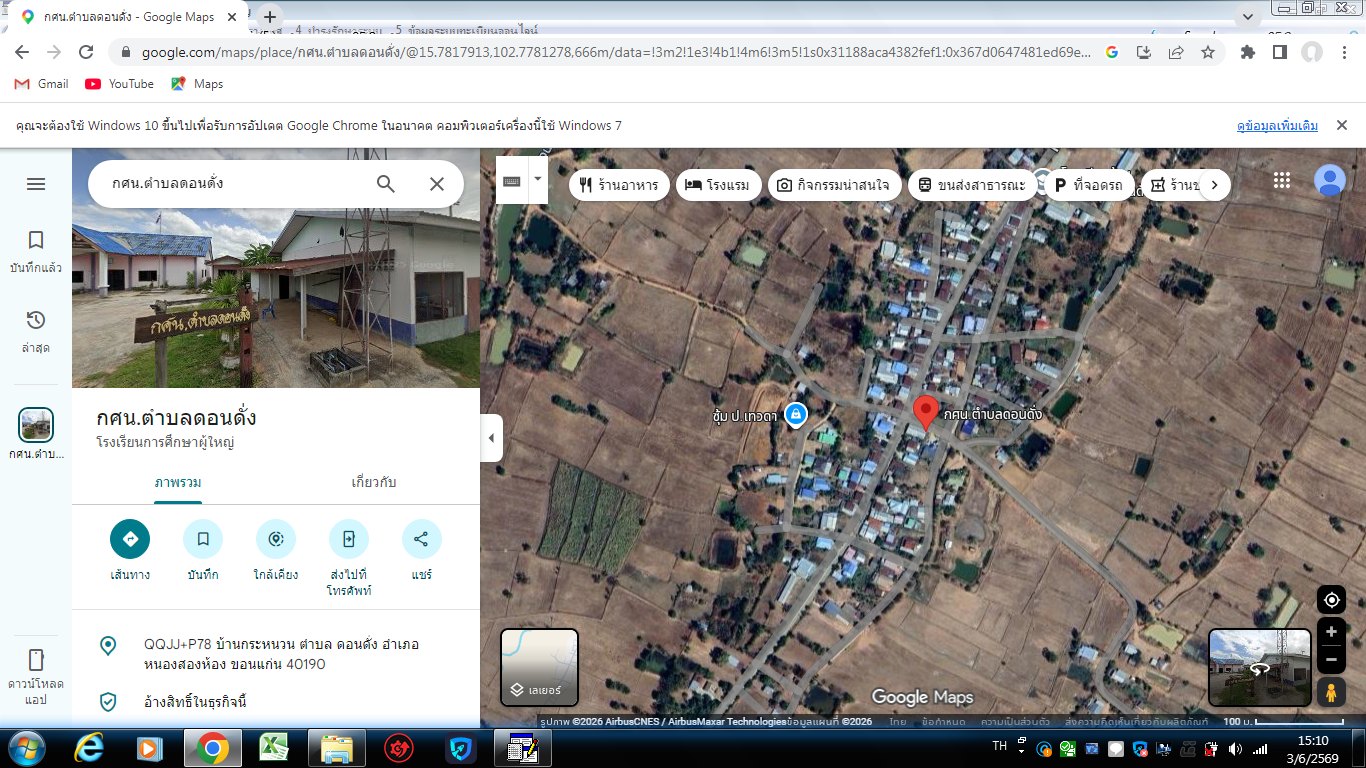Open the keyboard input tools dropdown arrow
The height and width of the screenshot is (768, 1366).
(538, 180)
